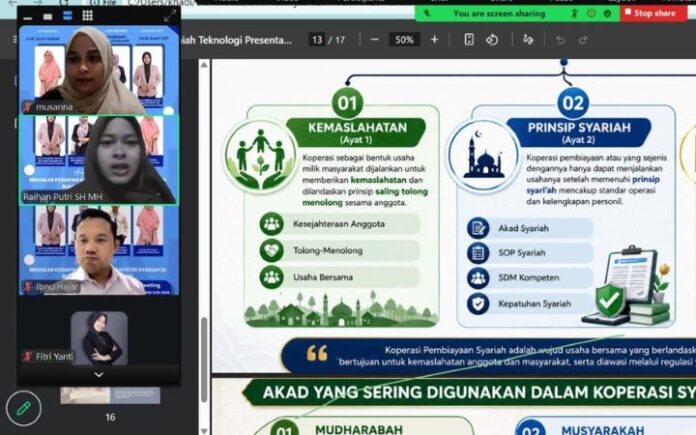This screenshot has width=696, height=435.
Task: Click the 'KEMASLAHATAN' heading
Action: [357, 128]
